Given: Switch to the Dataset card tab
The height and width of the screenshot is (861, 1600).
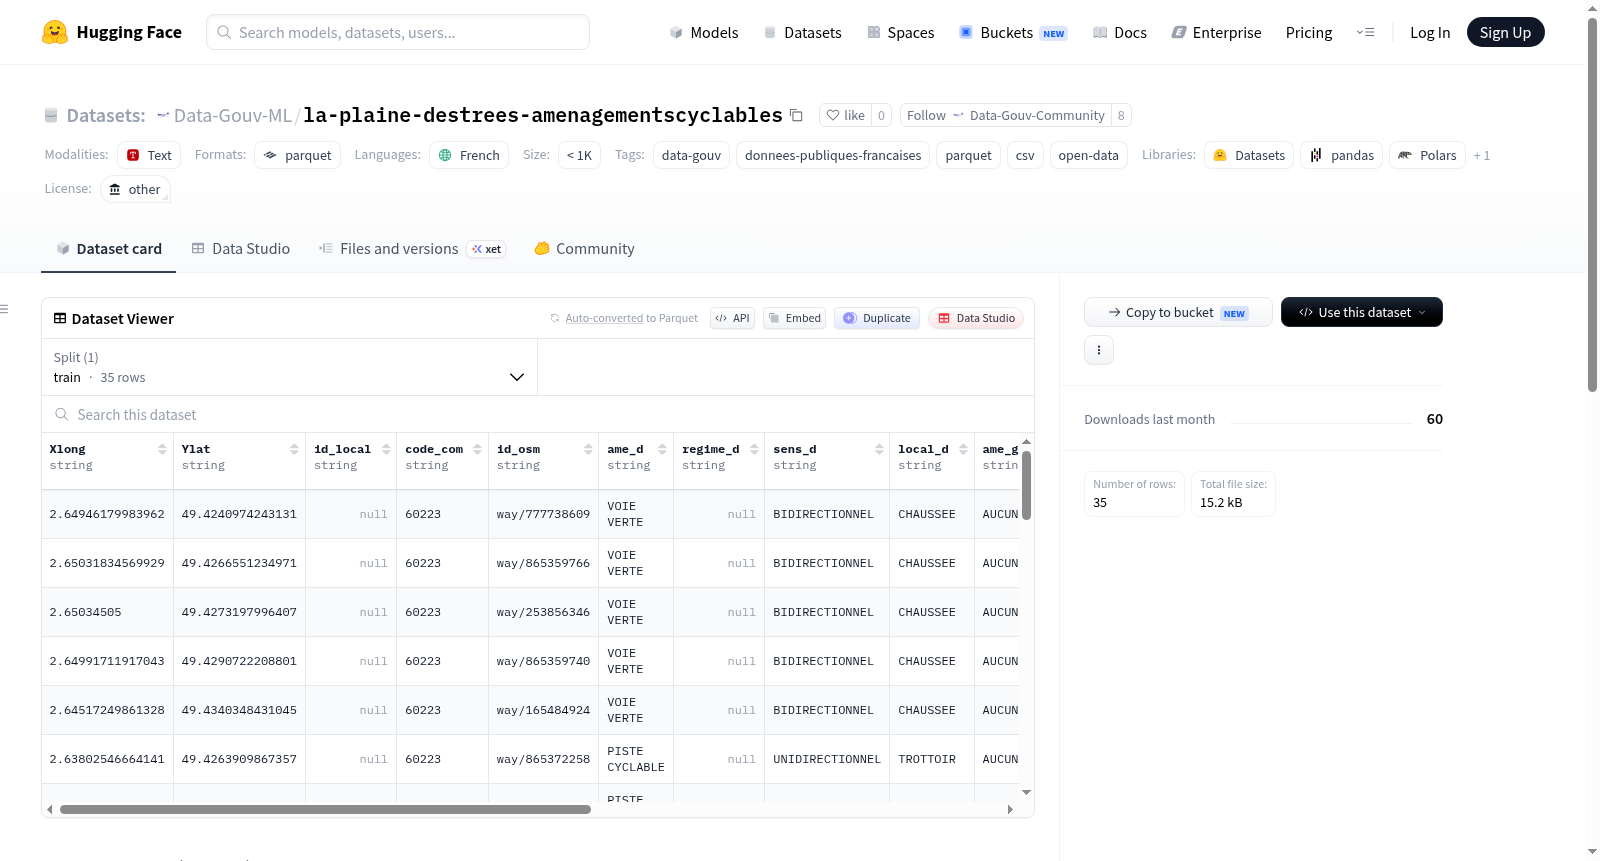Looking at the screenshot, I should (x=108, y=249).
